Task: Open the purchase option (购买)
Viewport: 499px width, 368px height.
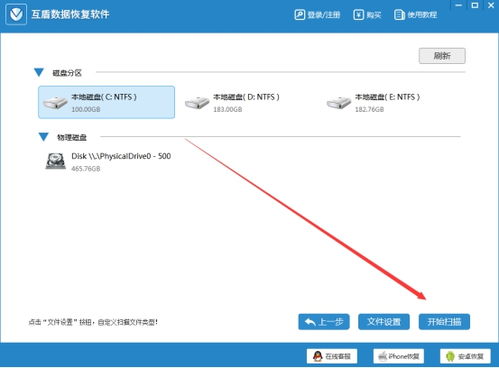Action: (367, 15)
